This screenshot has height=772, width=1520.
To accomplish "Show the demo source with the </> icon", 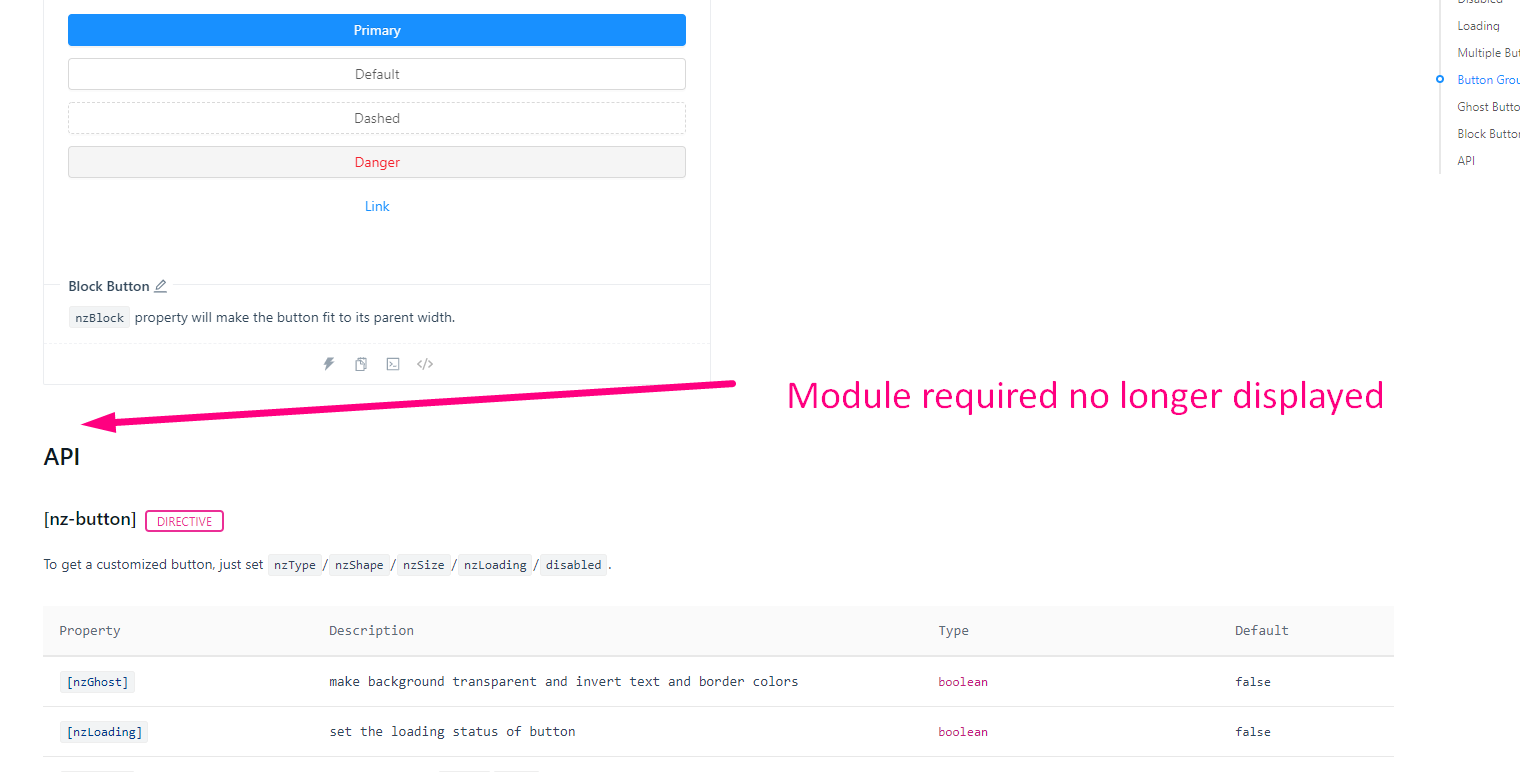I will pos(425,363).
